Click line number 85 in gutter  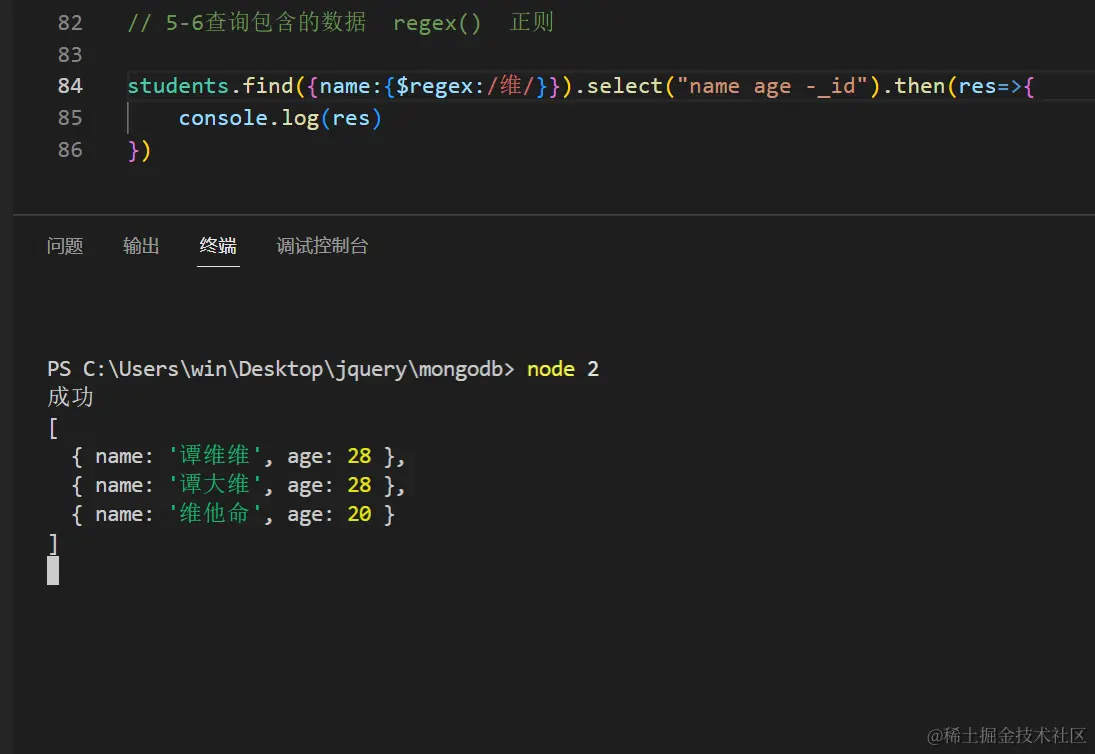point(70,118)
